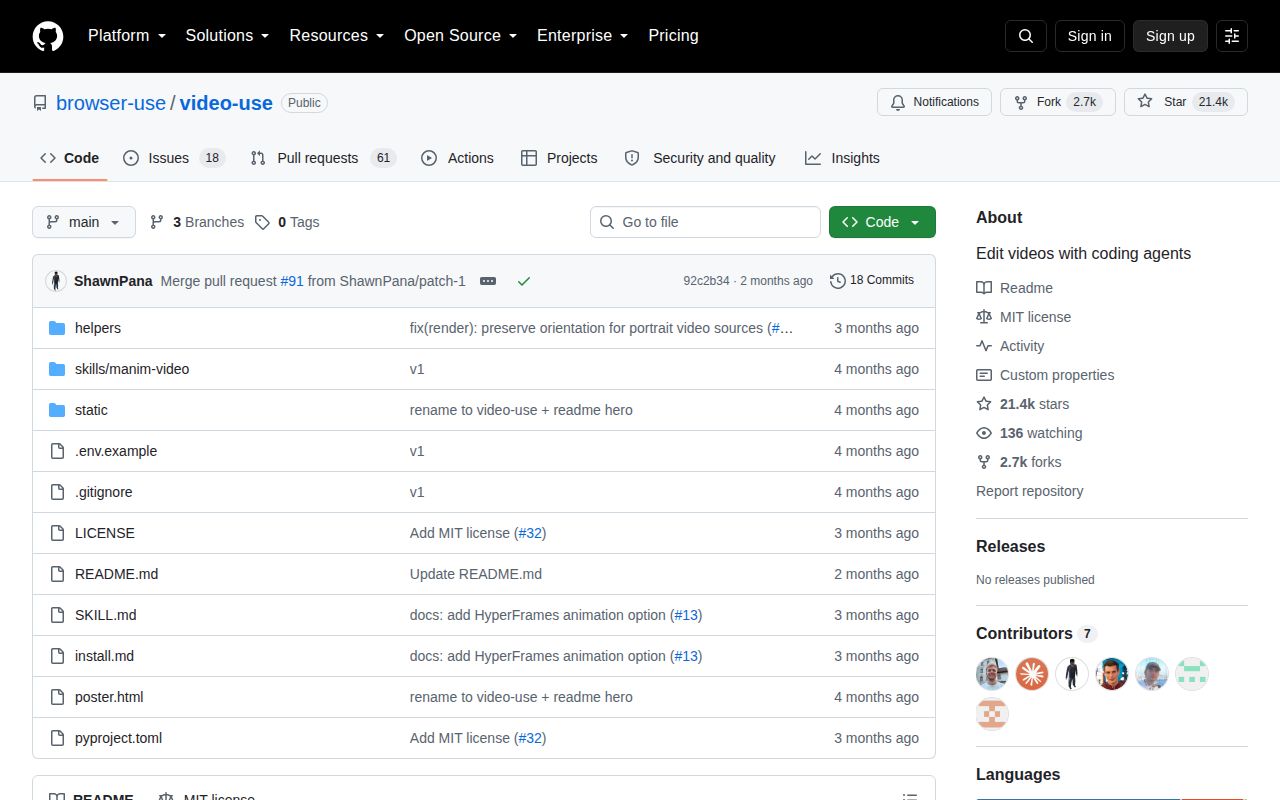This screenshot has height=800, width=1280.
Task: Expand the Resources menu
Action: point(337,36)
